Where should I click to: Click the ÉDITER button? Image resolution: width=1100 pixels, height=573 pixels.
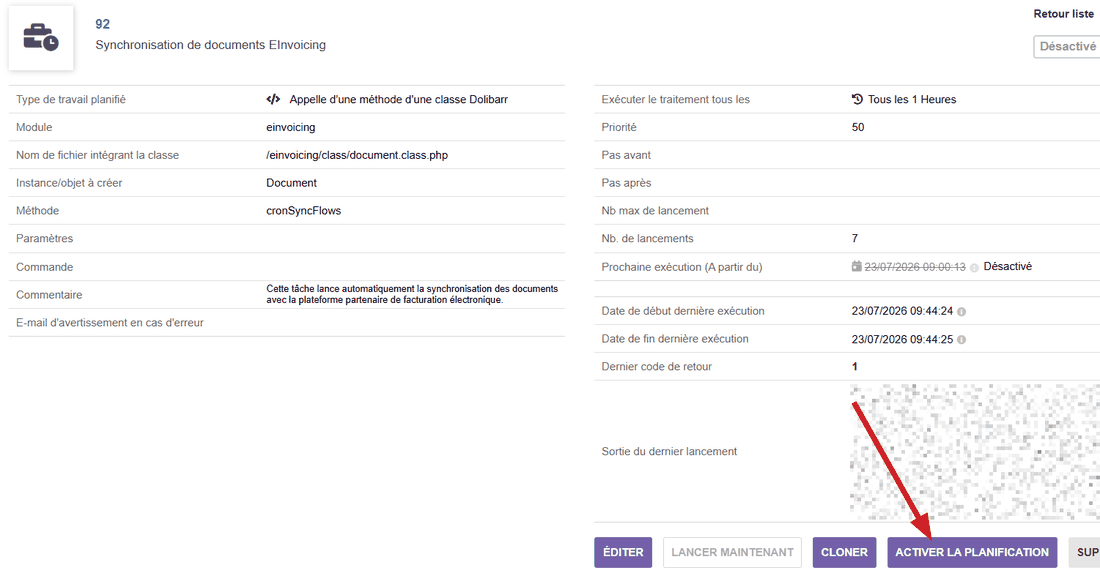(623, 552)
